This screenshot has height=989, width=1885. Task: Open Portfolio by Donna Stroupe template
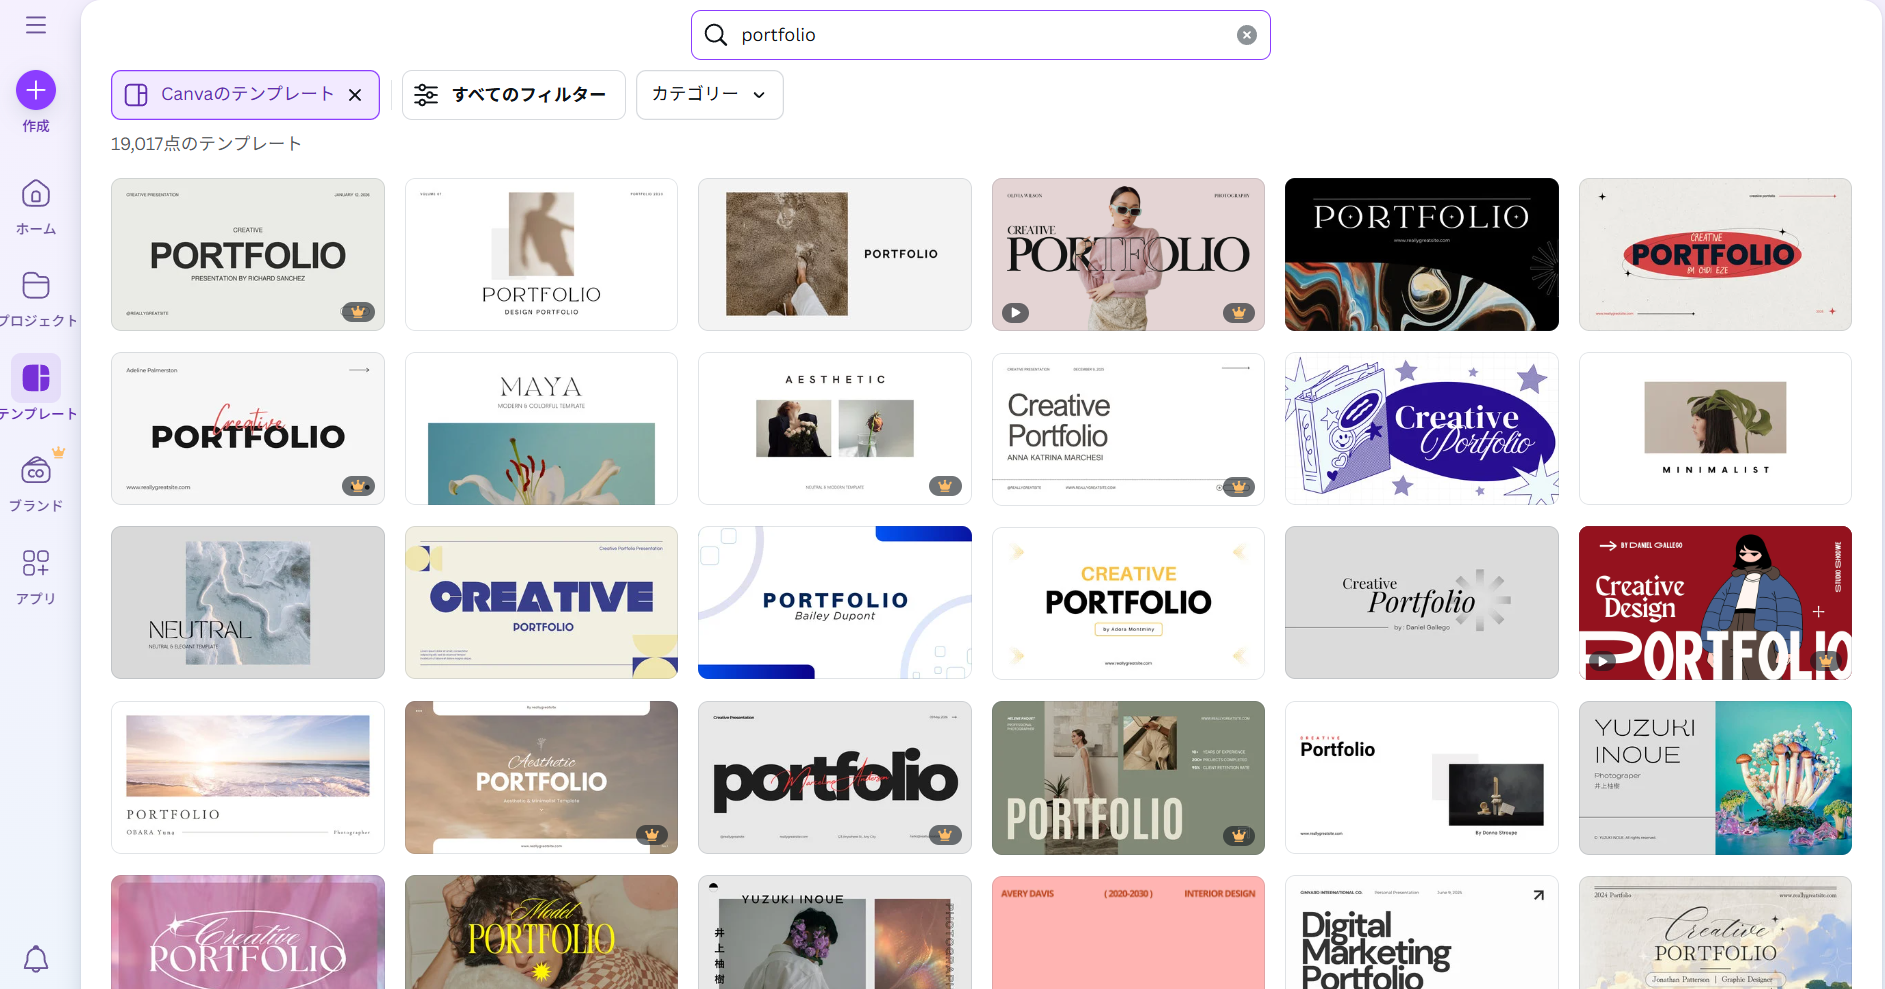click(1421, 777)
